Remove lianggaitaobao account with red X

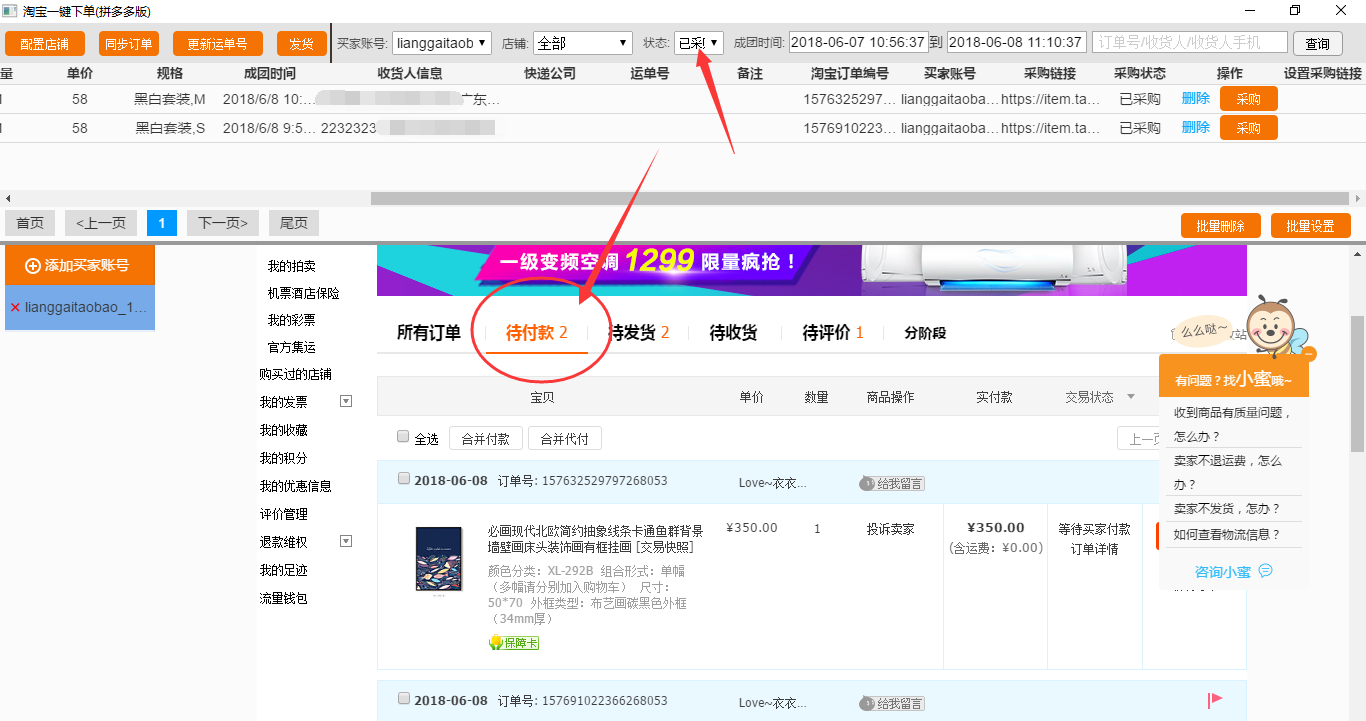(x=15, y=308)
